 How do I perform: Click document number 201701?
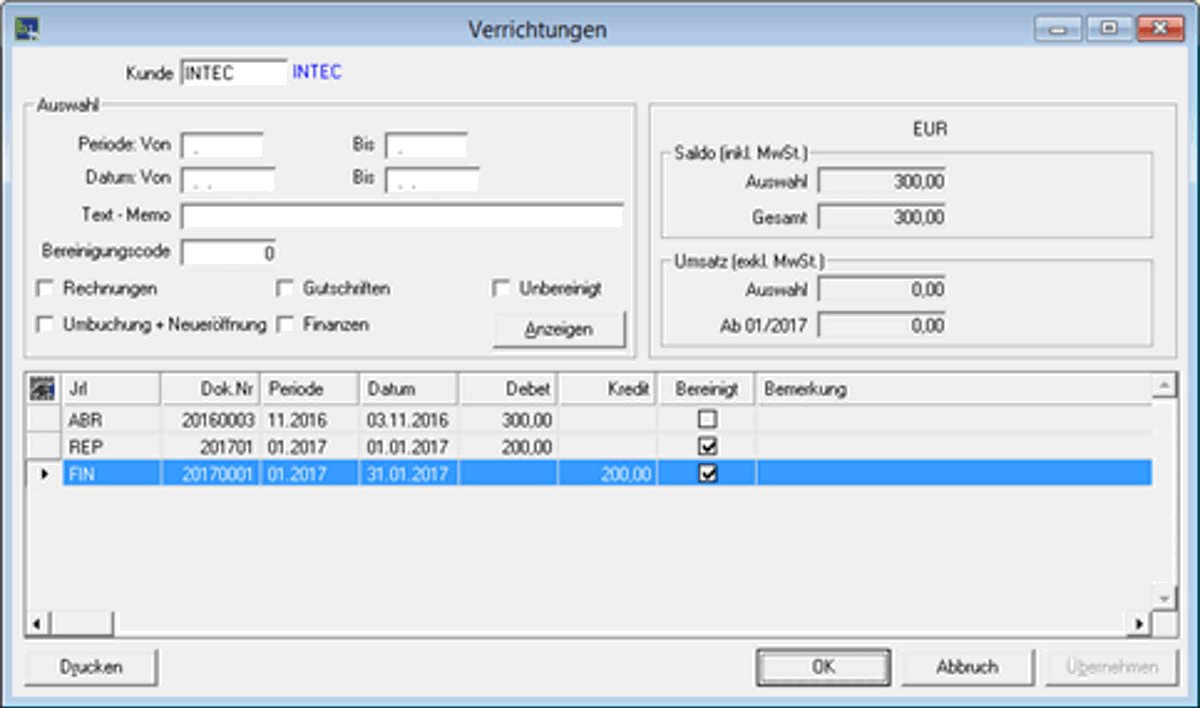[210, 447]
